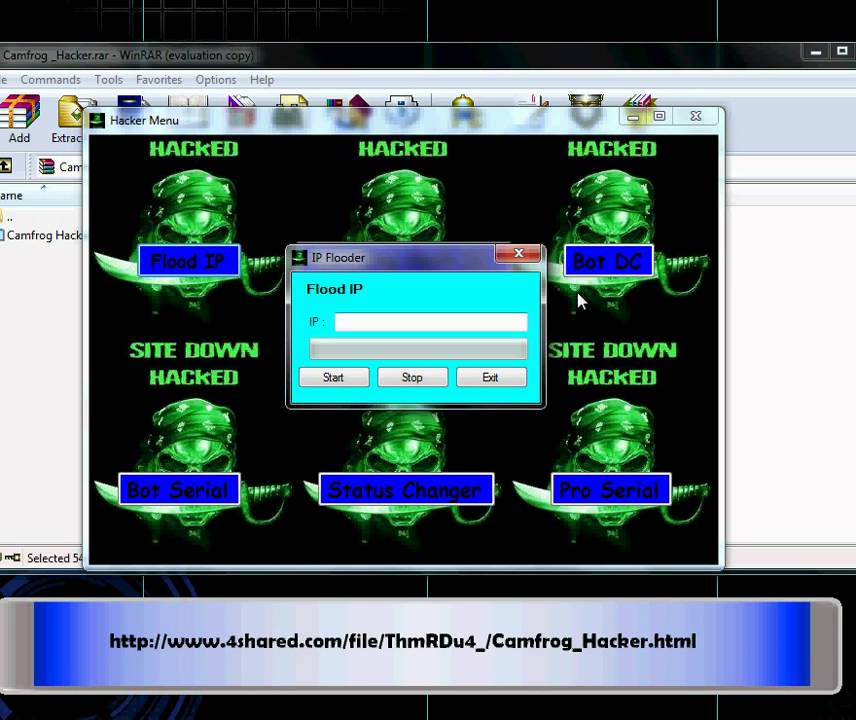The image size is (856, 720).
Task: Maximize the Hacker Menu window
Action: click(x=659, y=116)
